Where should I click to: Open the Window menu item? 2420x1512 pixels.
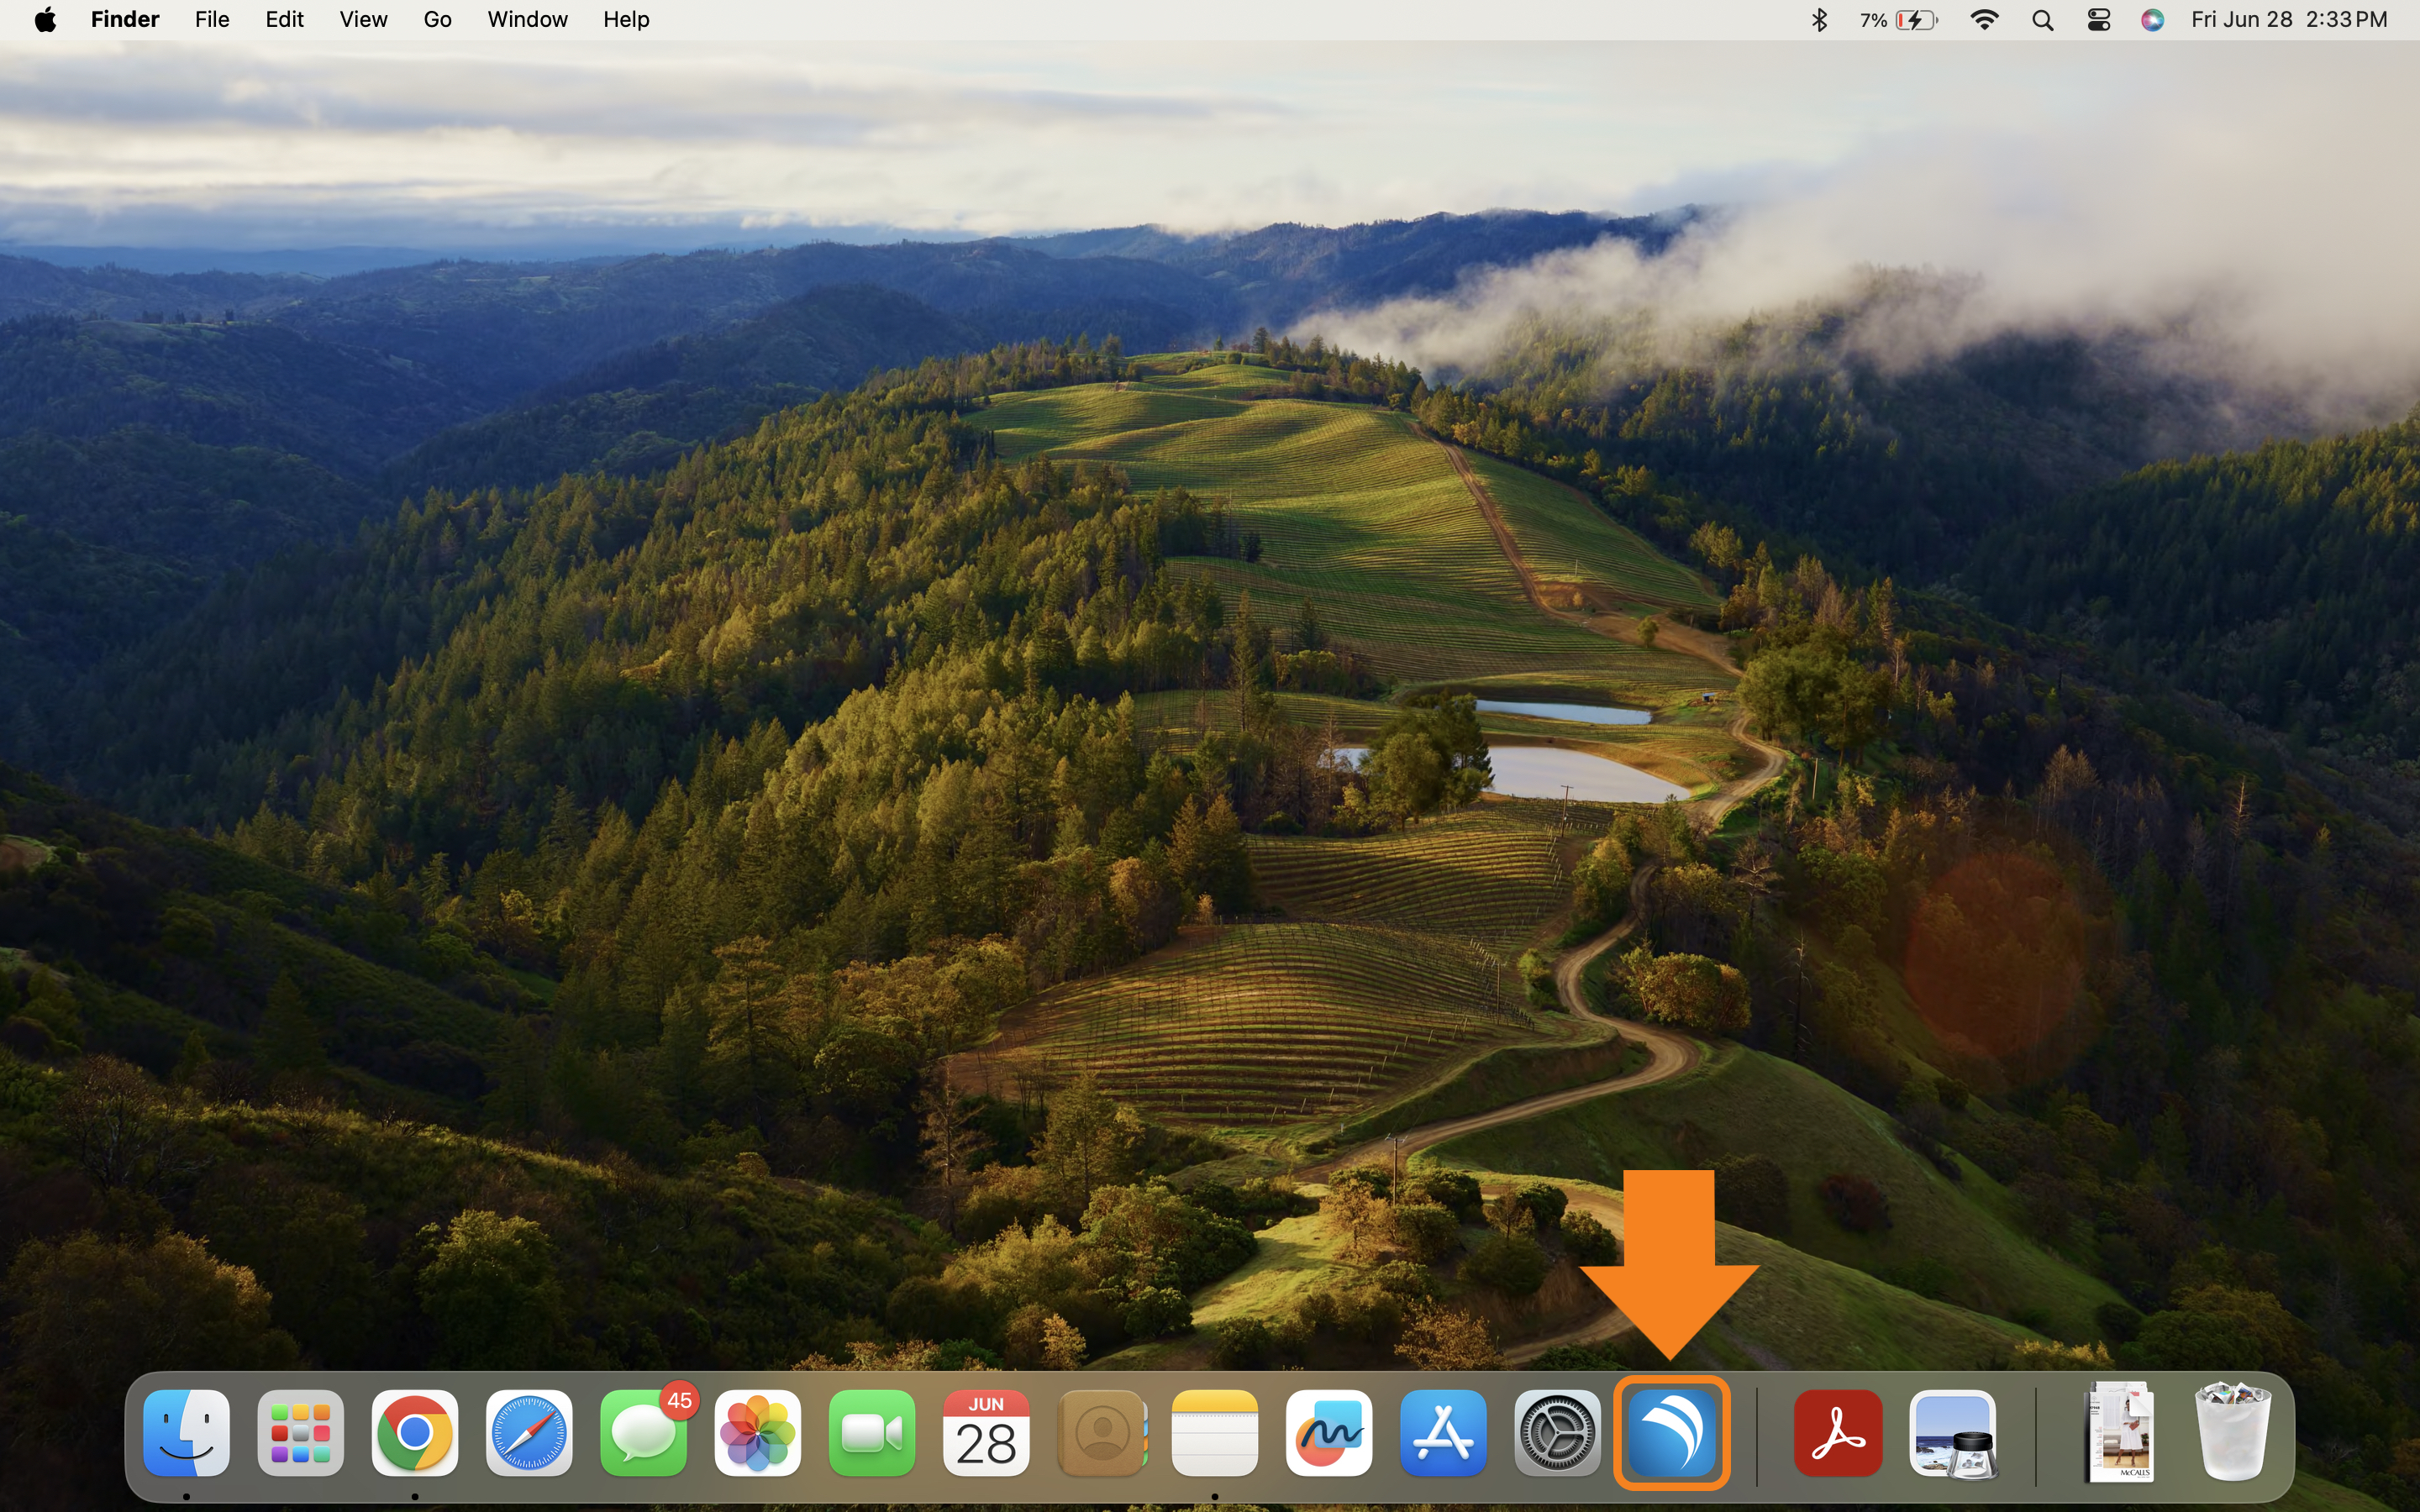pyautogui.click(x=526, y=19)
